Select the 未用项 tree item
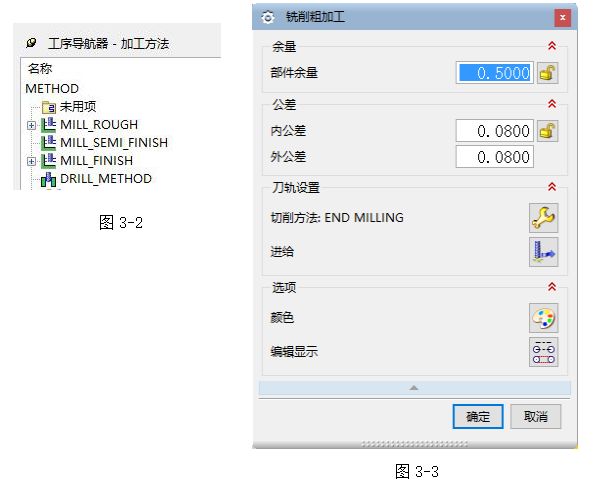The image size is (611, 480). click(x=78, y=106)
